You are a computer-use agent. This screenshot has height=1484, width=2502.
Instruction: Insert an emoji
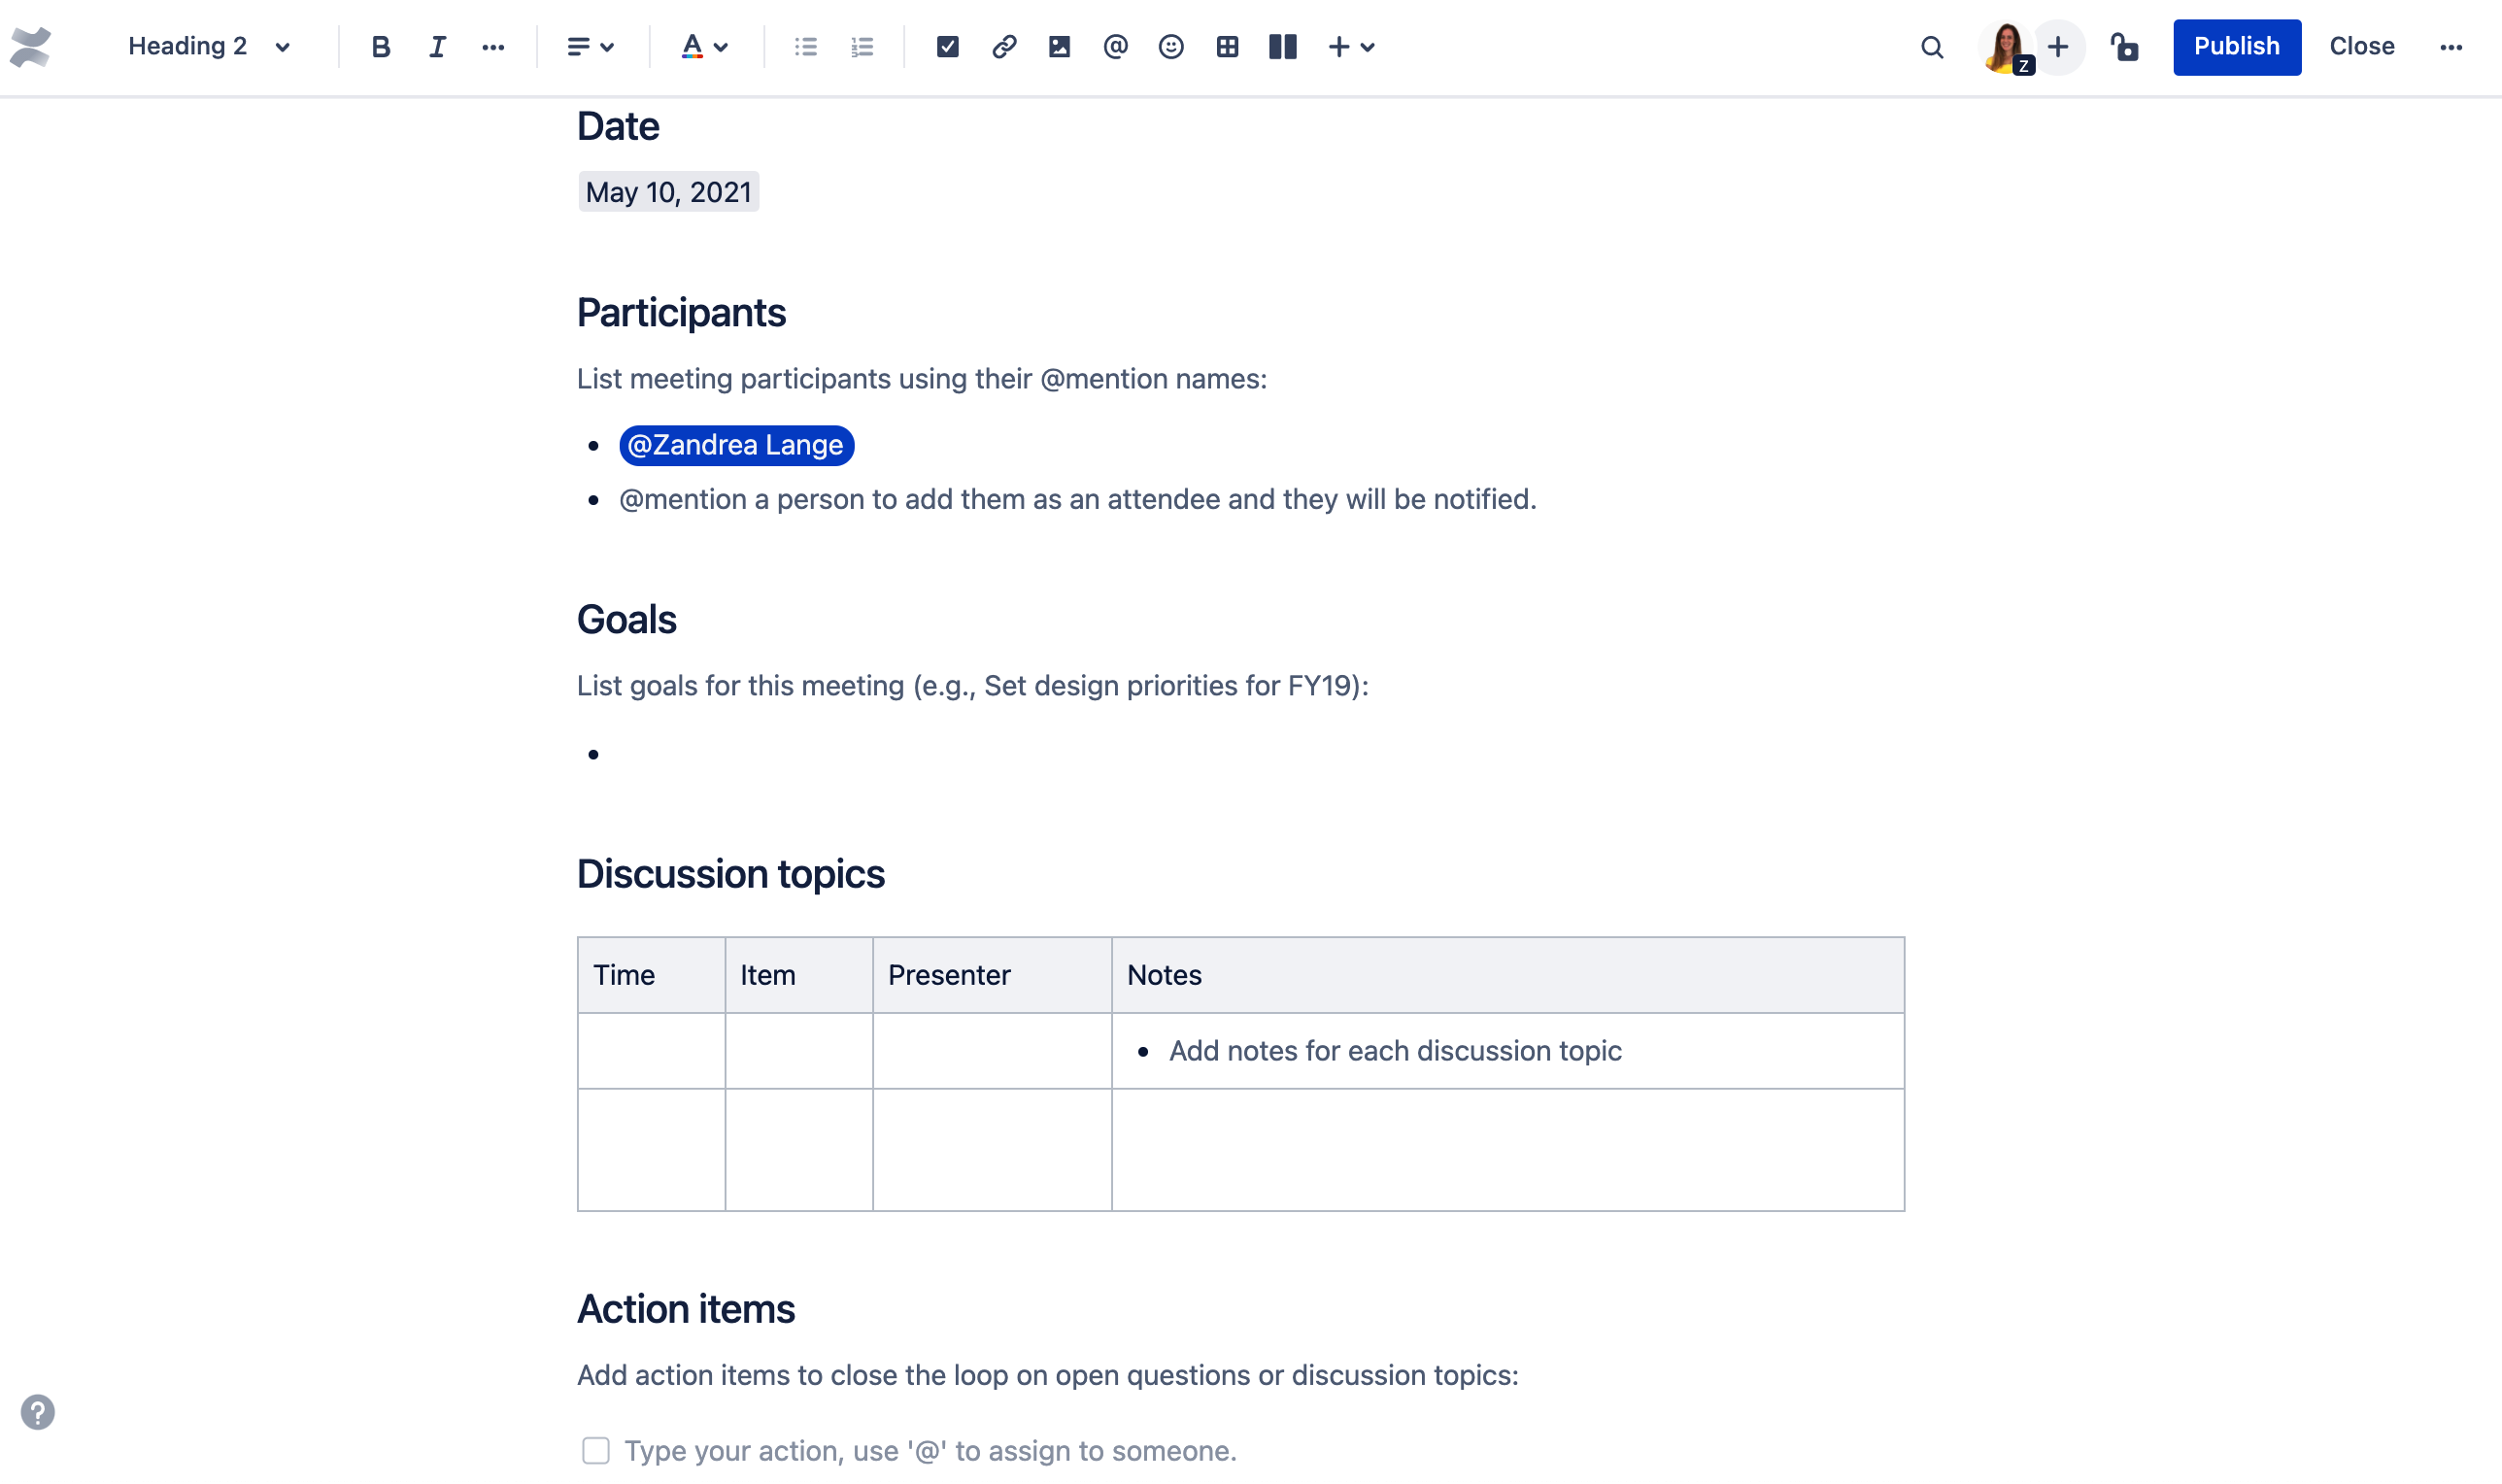[1171, 46]
